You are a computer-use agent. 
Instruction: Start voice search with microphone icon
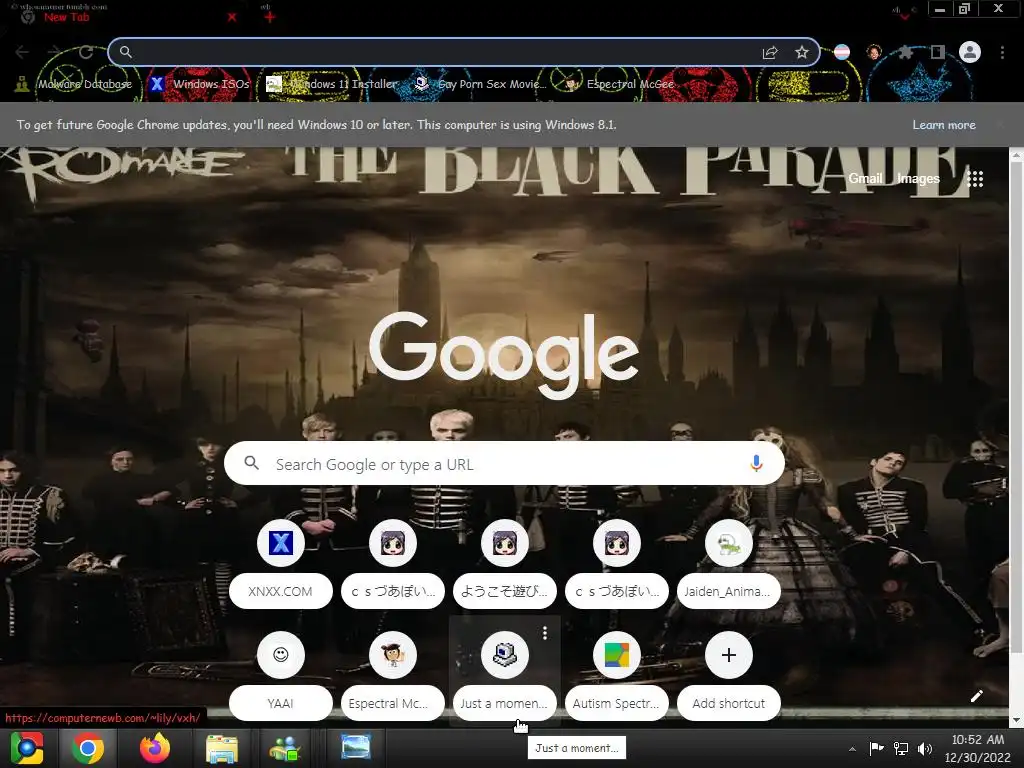756,463
